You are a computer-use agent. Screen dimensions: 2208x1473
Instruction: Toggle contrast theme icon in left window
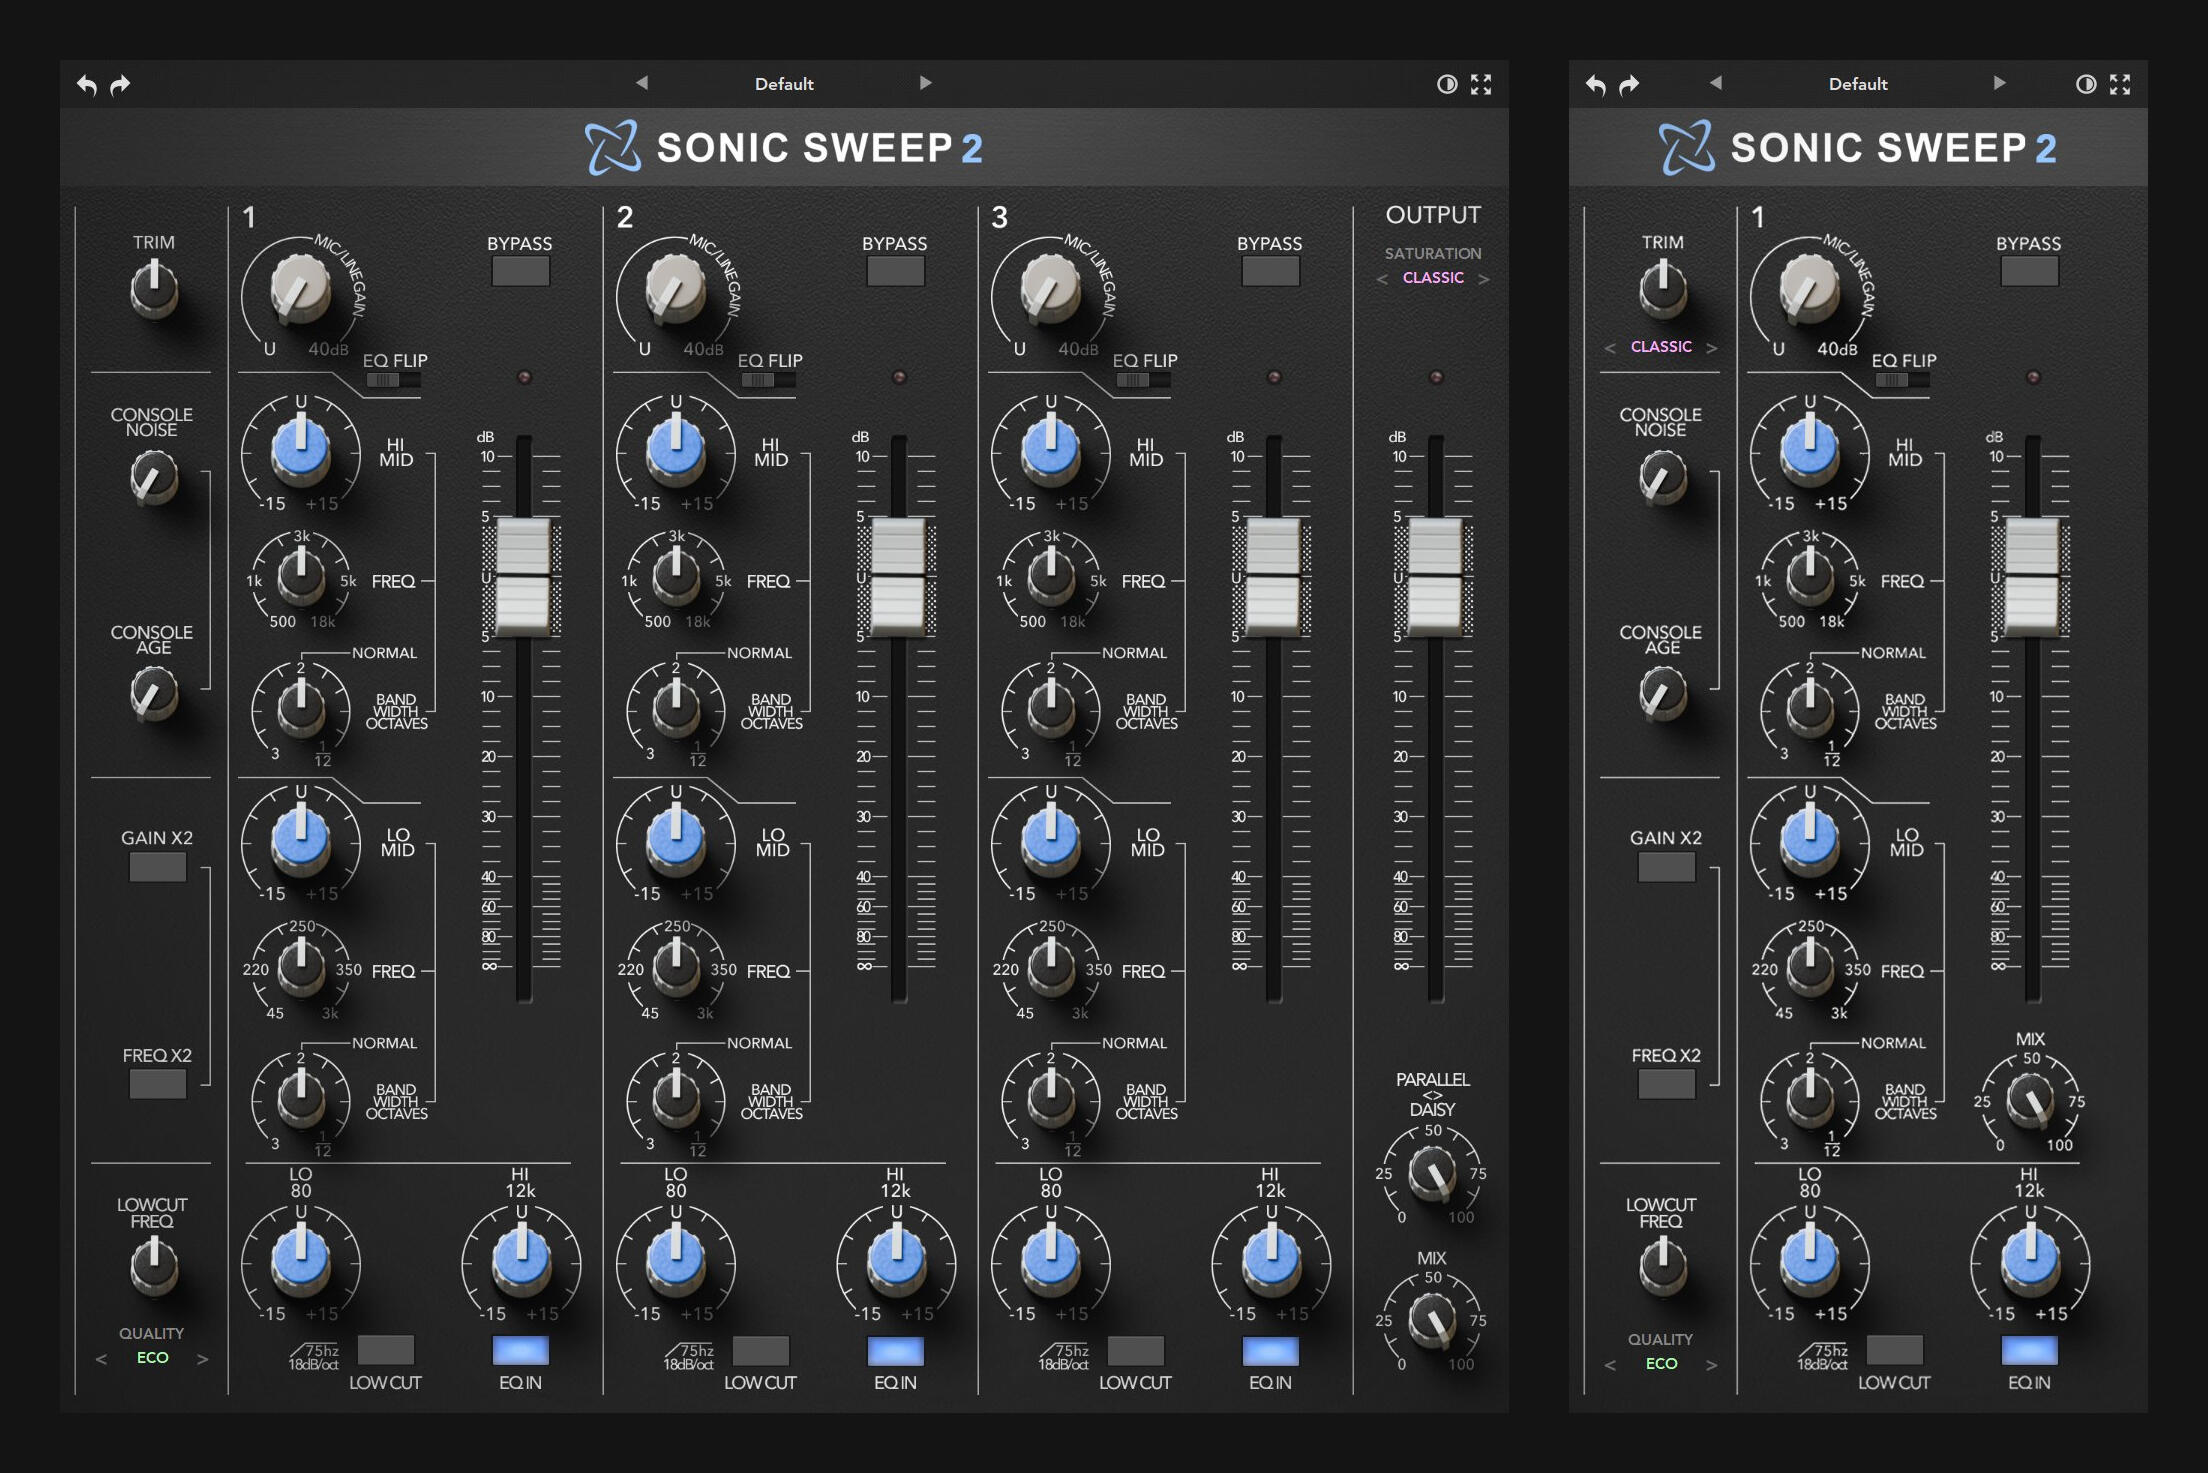coord(1446,84)
